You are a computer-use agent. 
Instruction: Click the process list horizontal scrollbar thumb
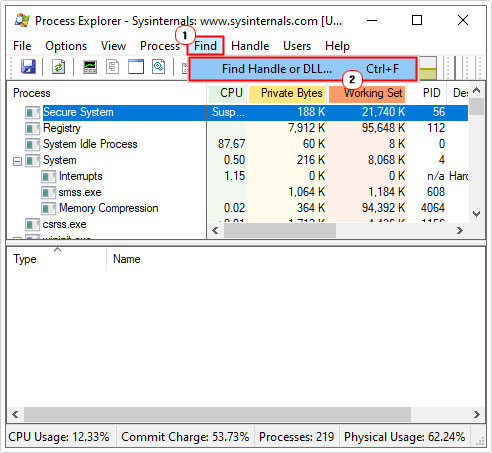point(280,231)
